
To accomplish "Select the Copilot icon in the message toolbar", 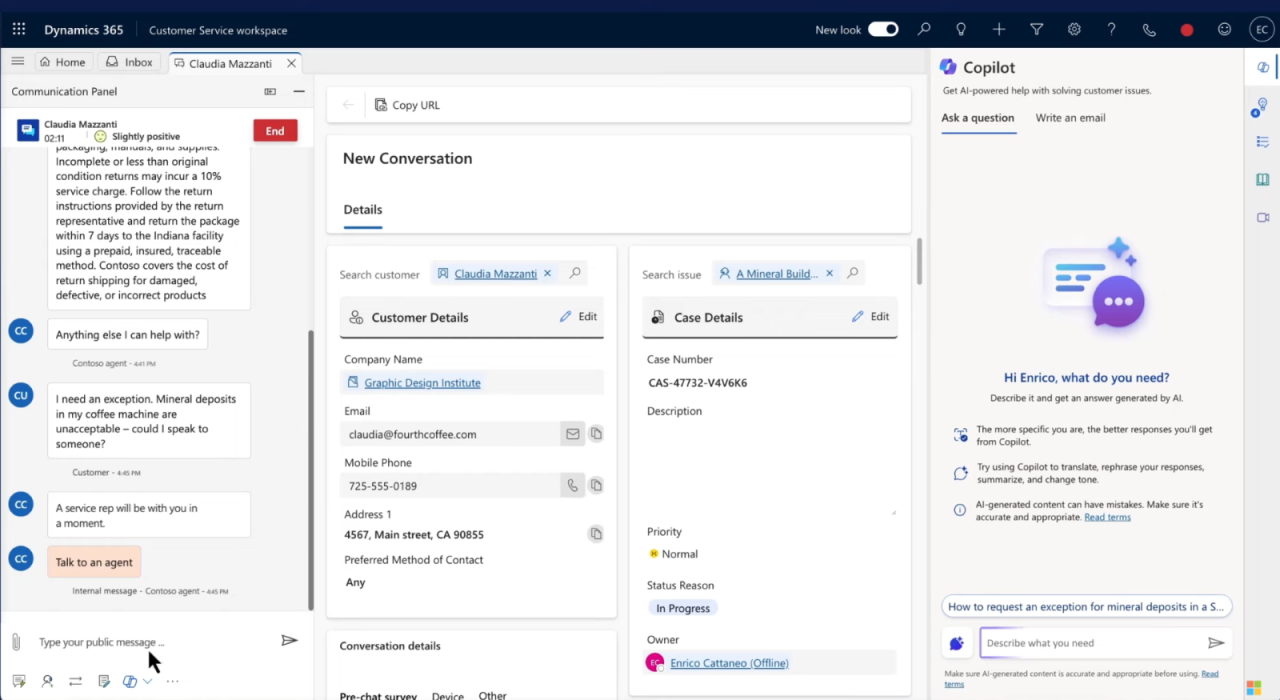I will [x=129, y=681].
